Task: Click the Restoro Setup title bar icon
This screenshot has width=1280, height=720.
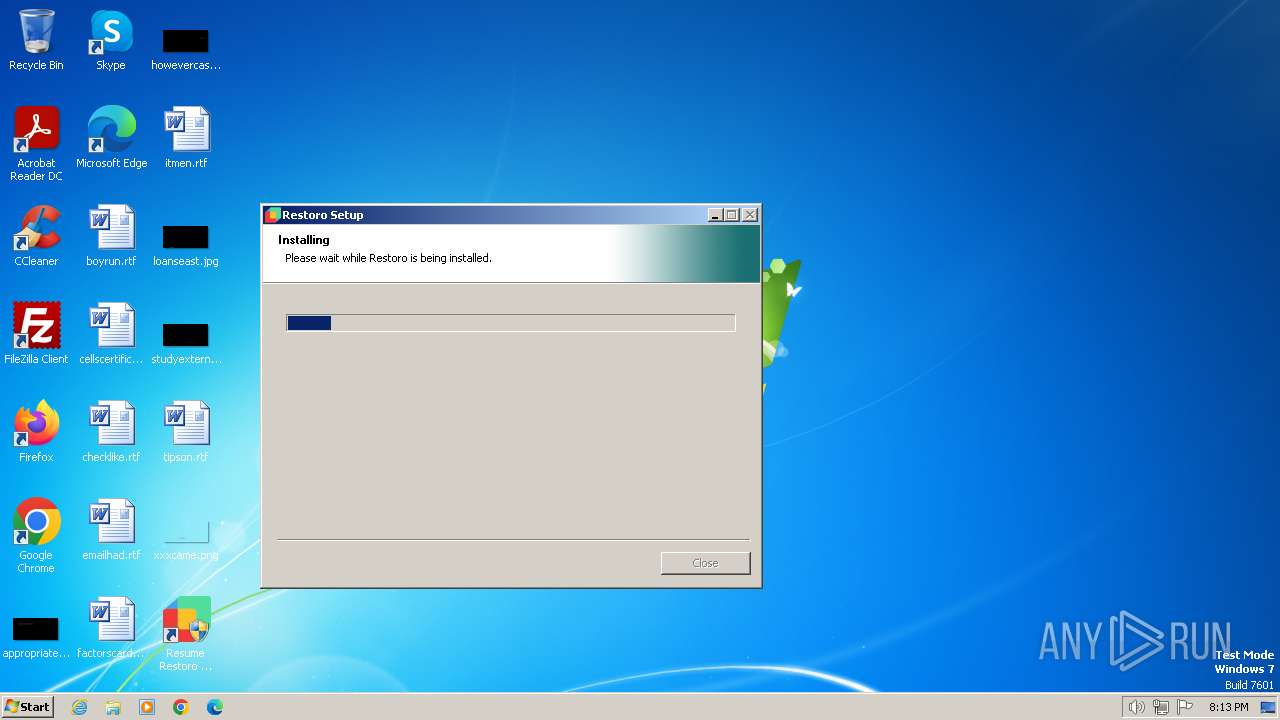Action: tap(272, 215)
